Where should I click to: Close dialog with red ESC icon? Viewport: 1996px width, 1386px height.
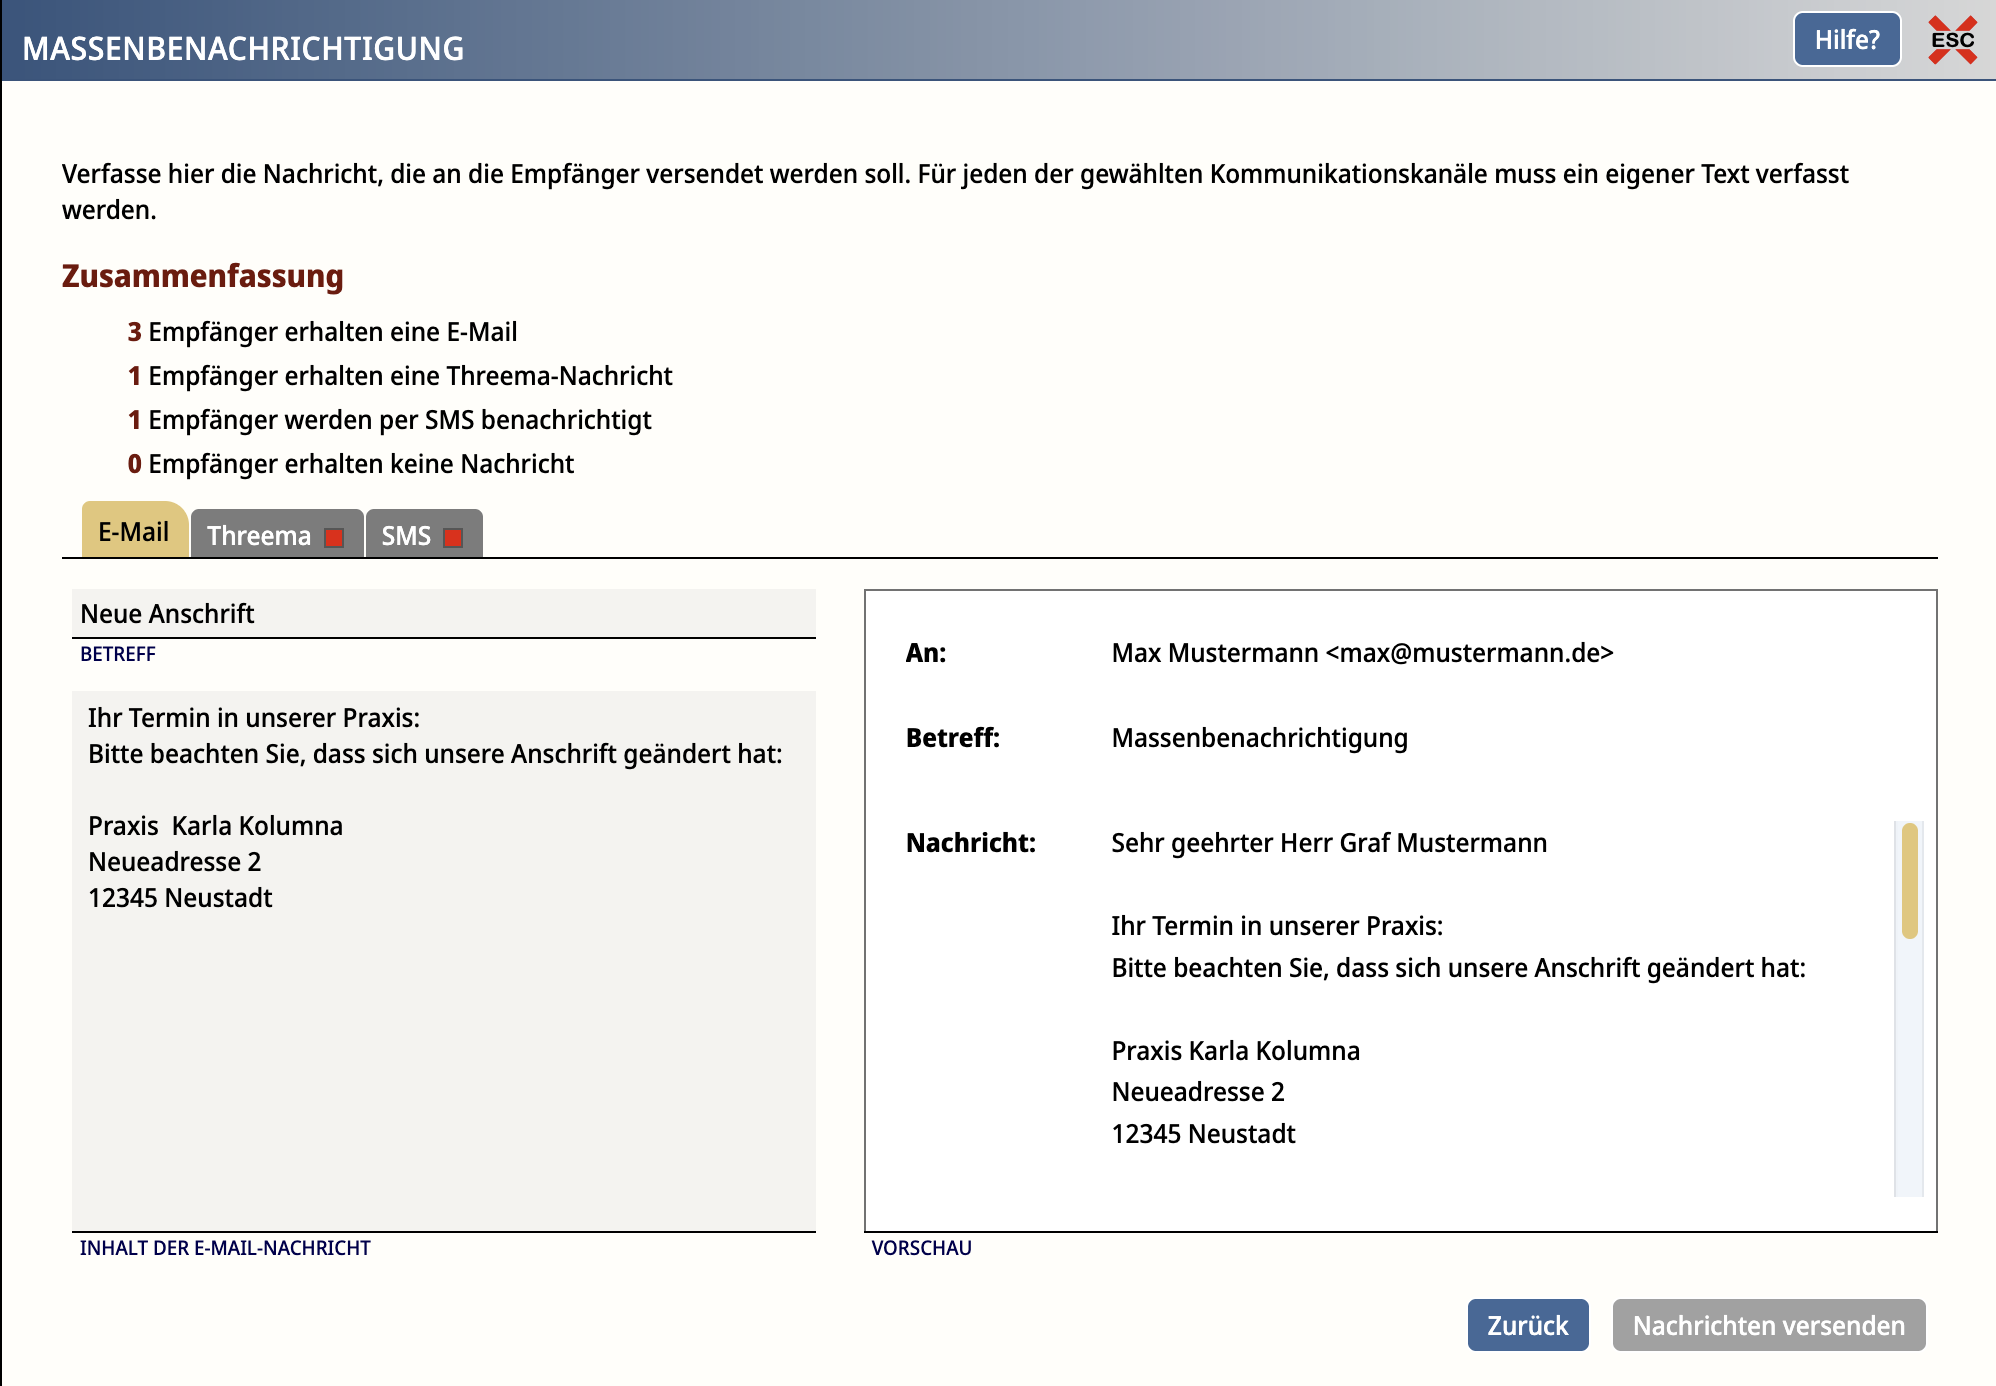1952,40
